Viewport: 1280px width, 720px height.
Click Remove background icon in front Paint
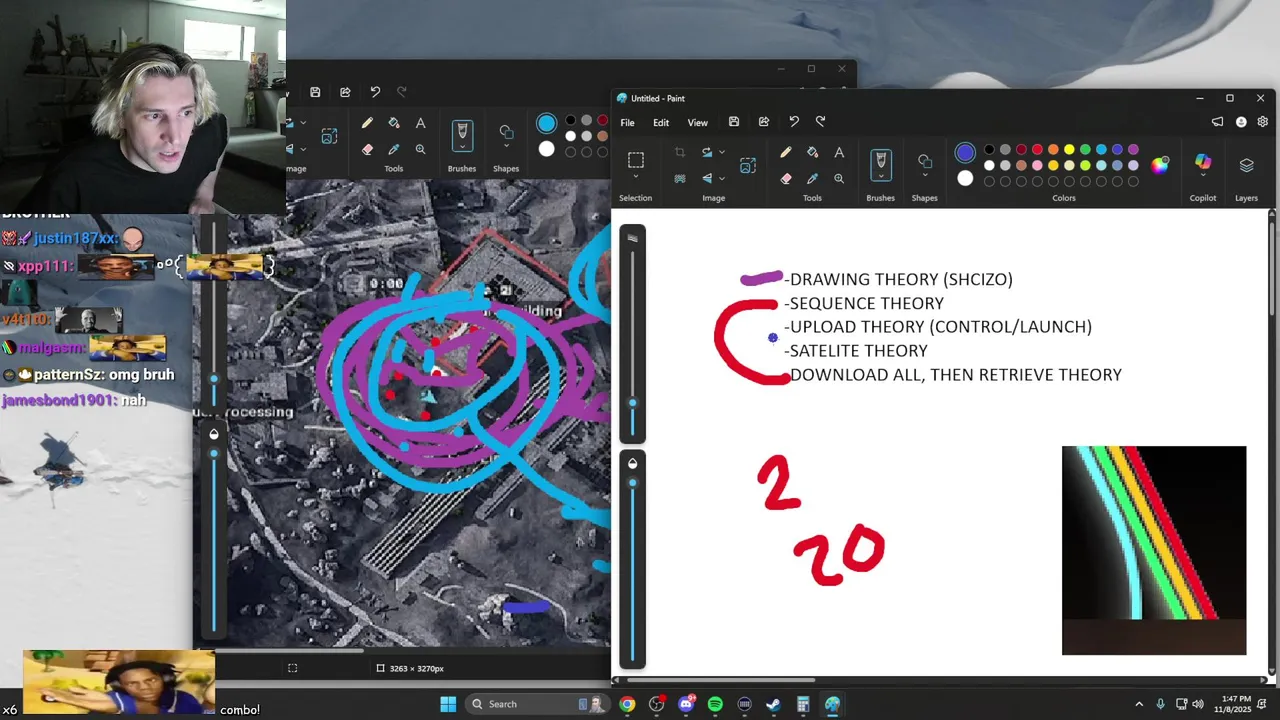click(x=679, y=178)
